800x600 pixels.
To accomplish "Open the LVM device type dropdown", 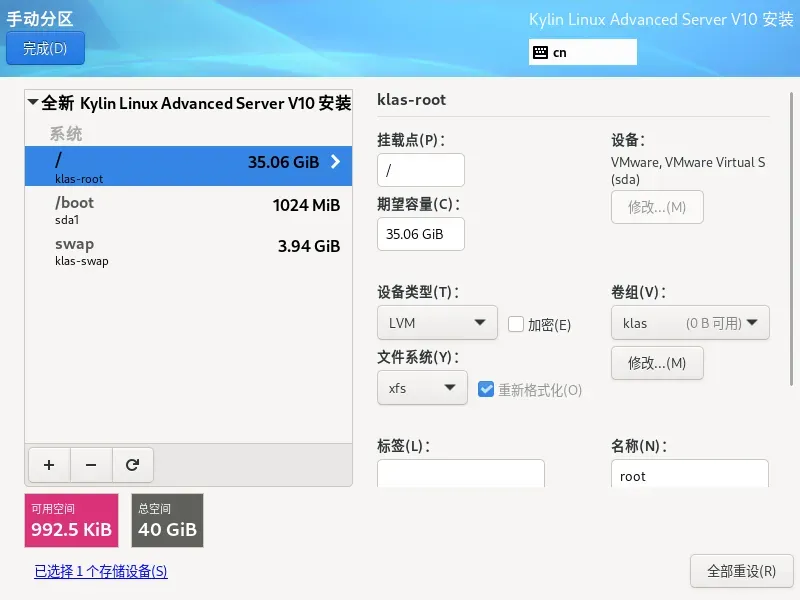I will coord(437,323).
